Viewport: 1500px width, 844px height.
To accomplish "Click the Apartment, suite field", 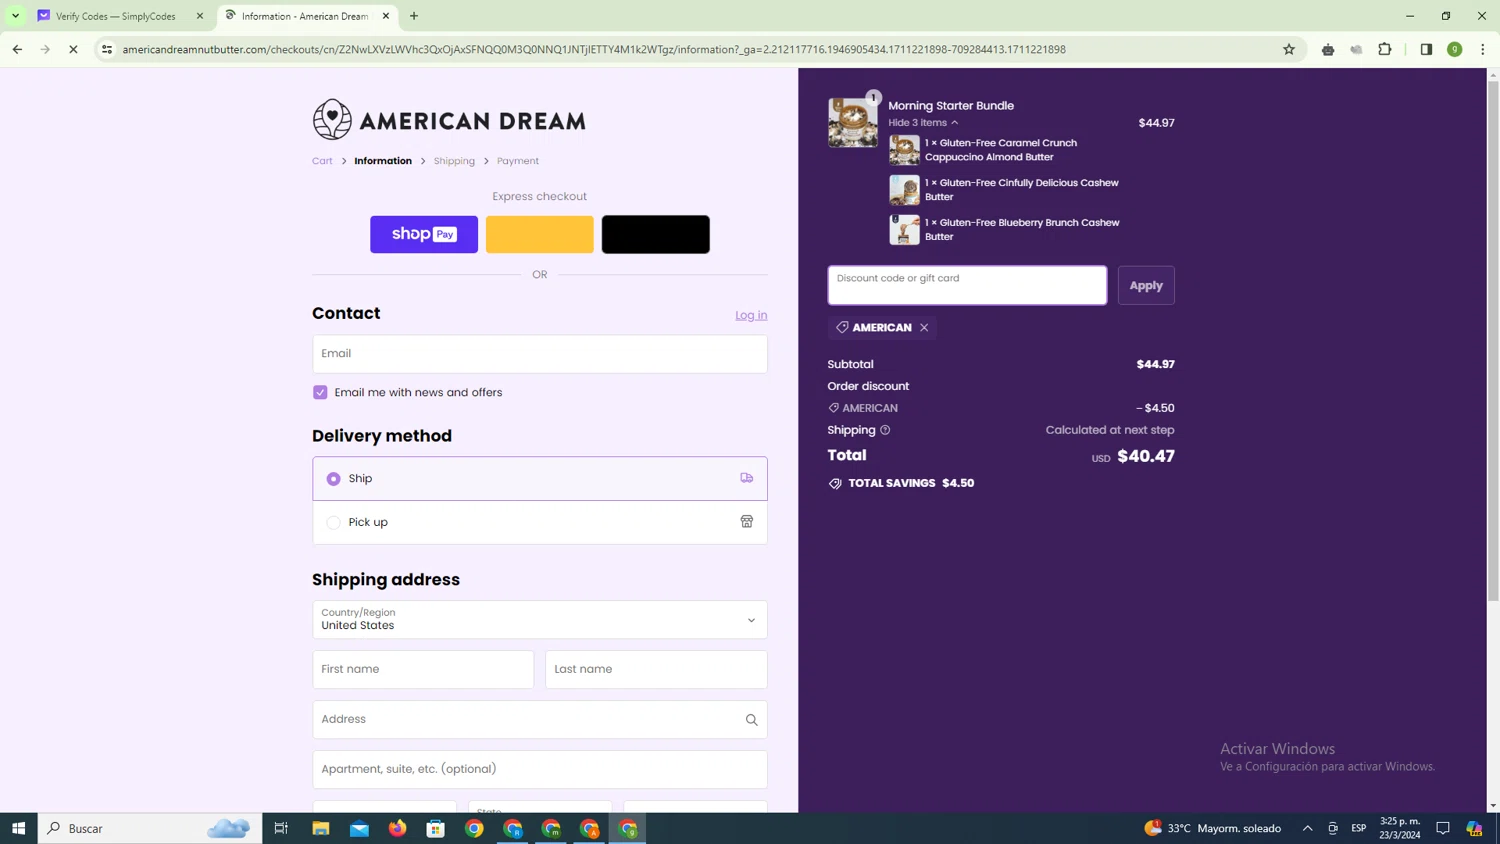I will (x=540, y=770).
